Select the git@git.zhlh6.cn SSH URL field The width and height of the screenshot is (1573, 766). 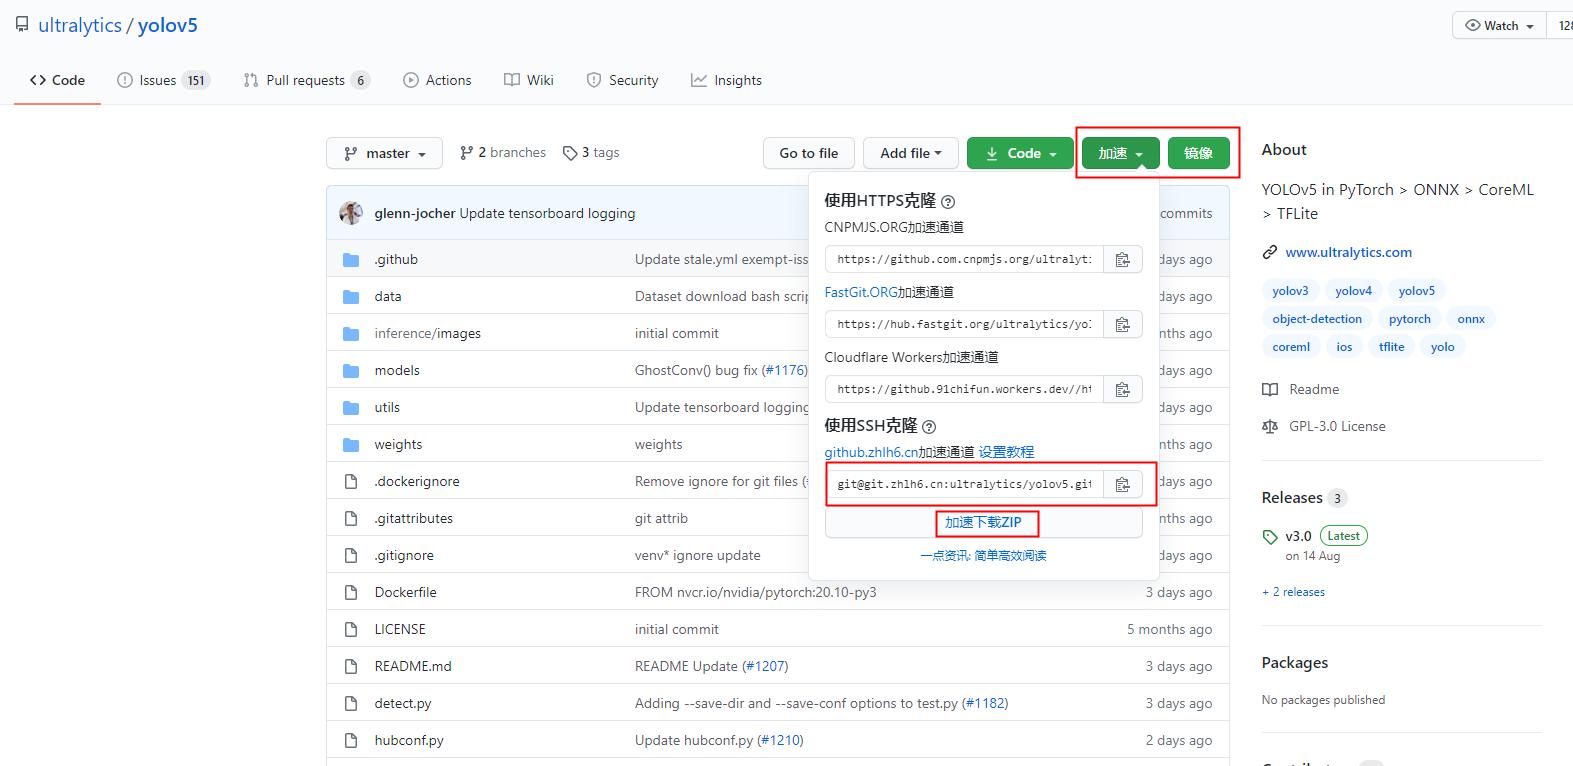964,484
